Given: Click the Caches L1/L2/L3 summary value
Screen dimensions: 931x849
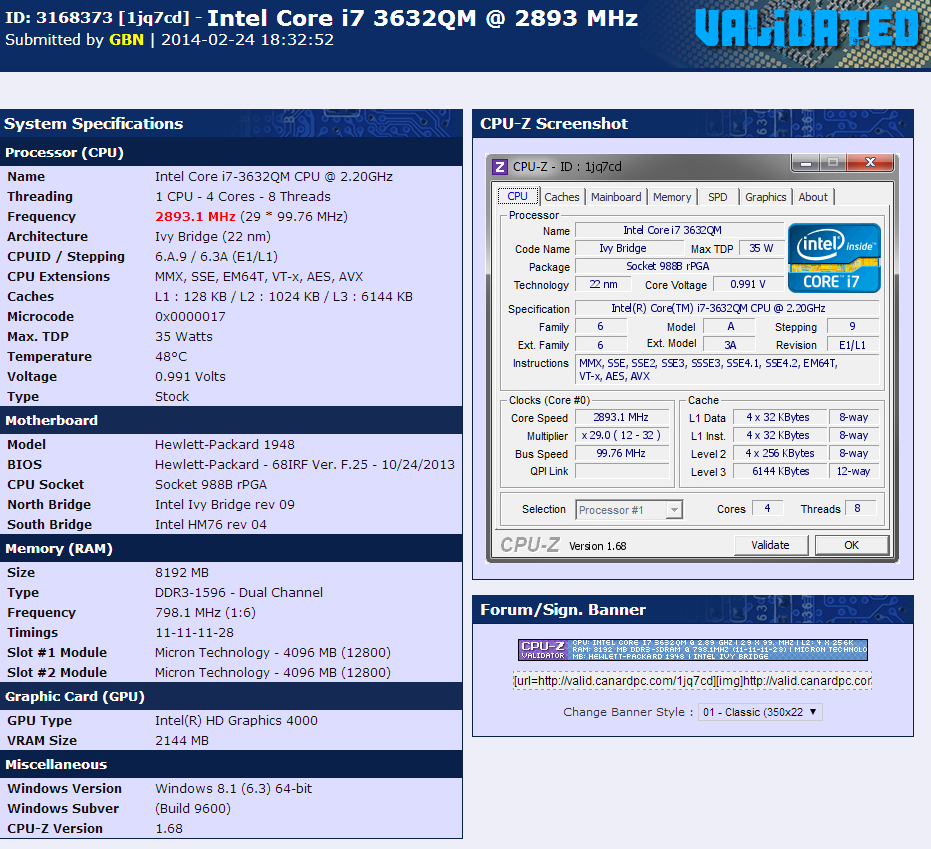Looking at the screenshot, I should 284,297.
